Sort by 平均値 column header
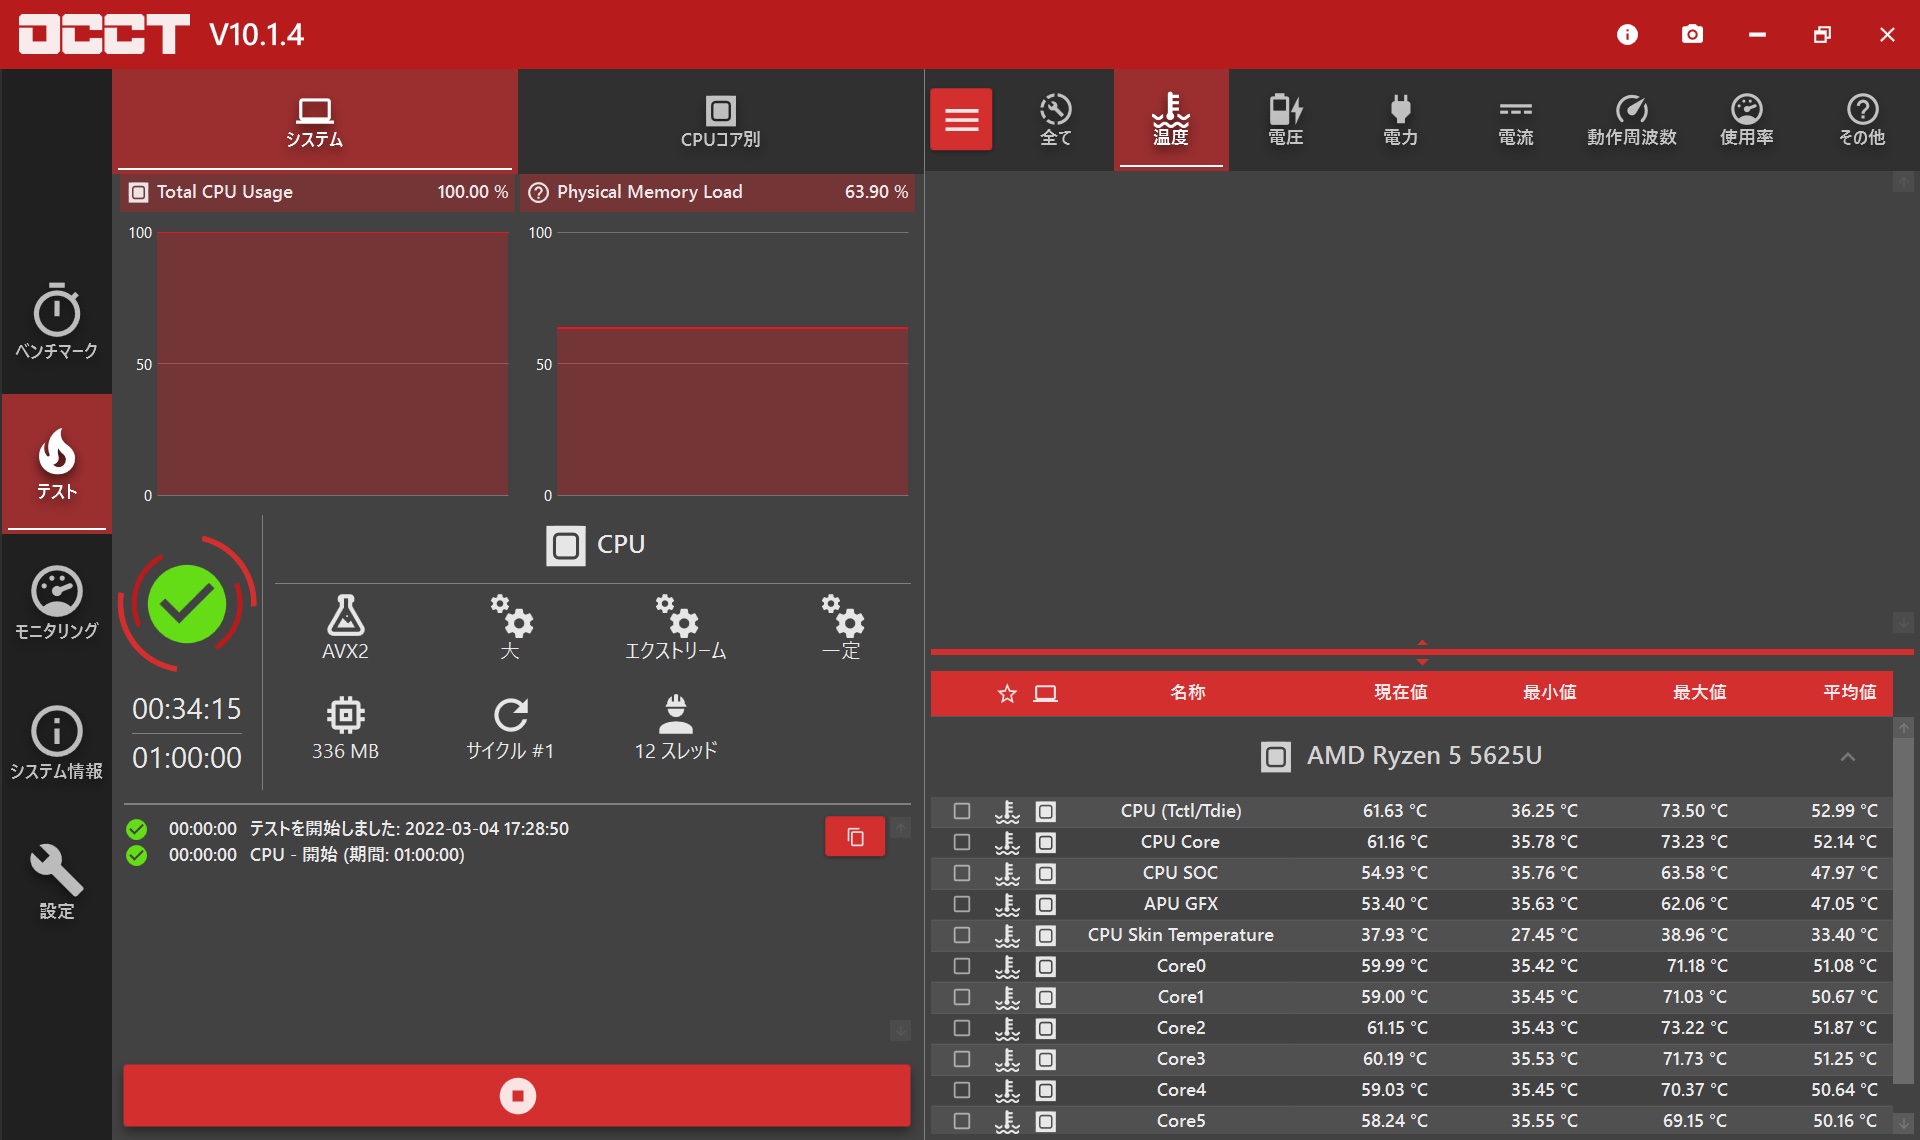 [1849, 692]
